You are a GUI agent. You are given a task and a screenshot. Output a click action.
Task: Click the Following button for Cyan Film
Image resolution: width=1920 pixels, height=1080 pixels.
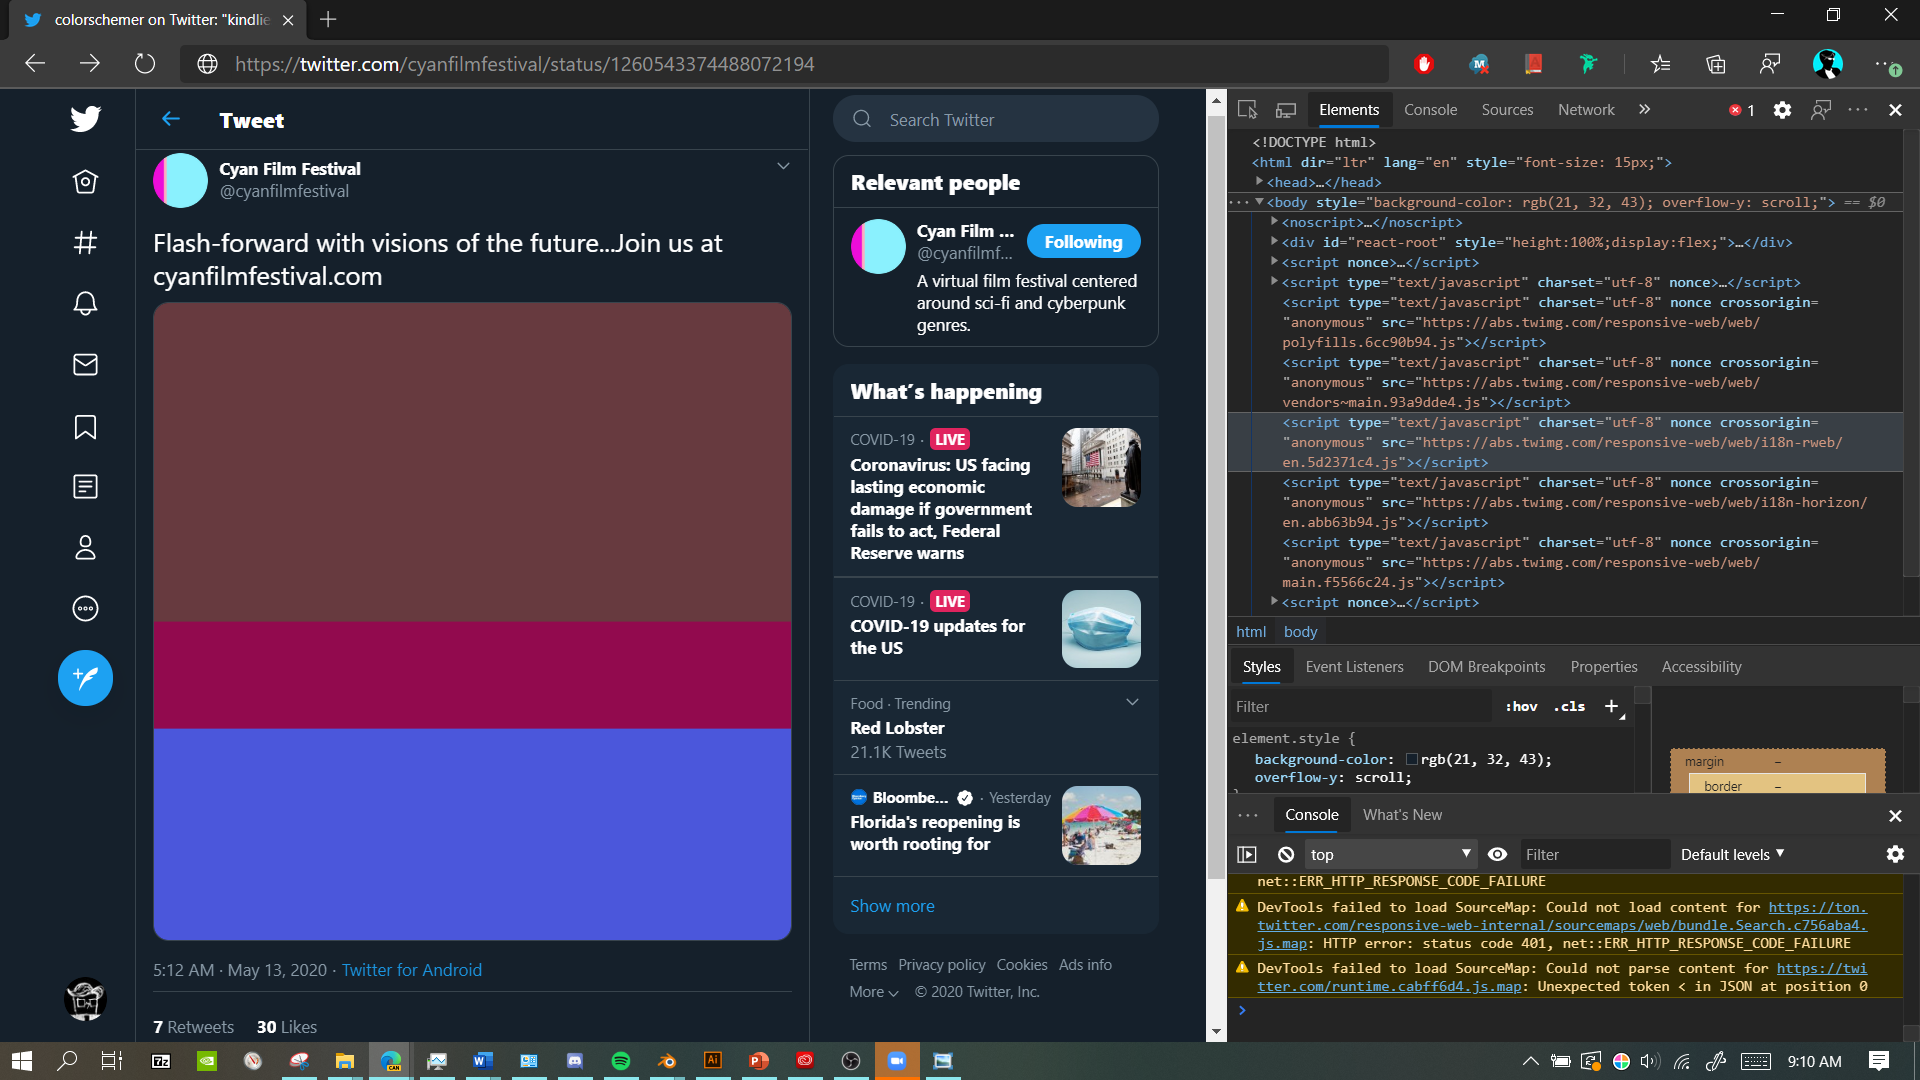pos(1083,242)
